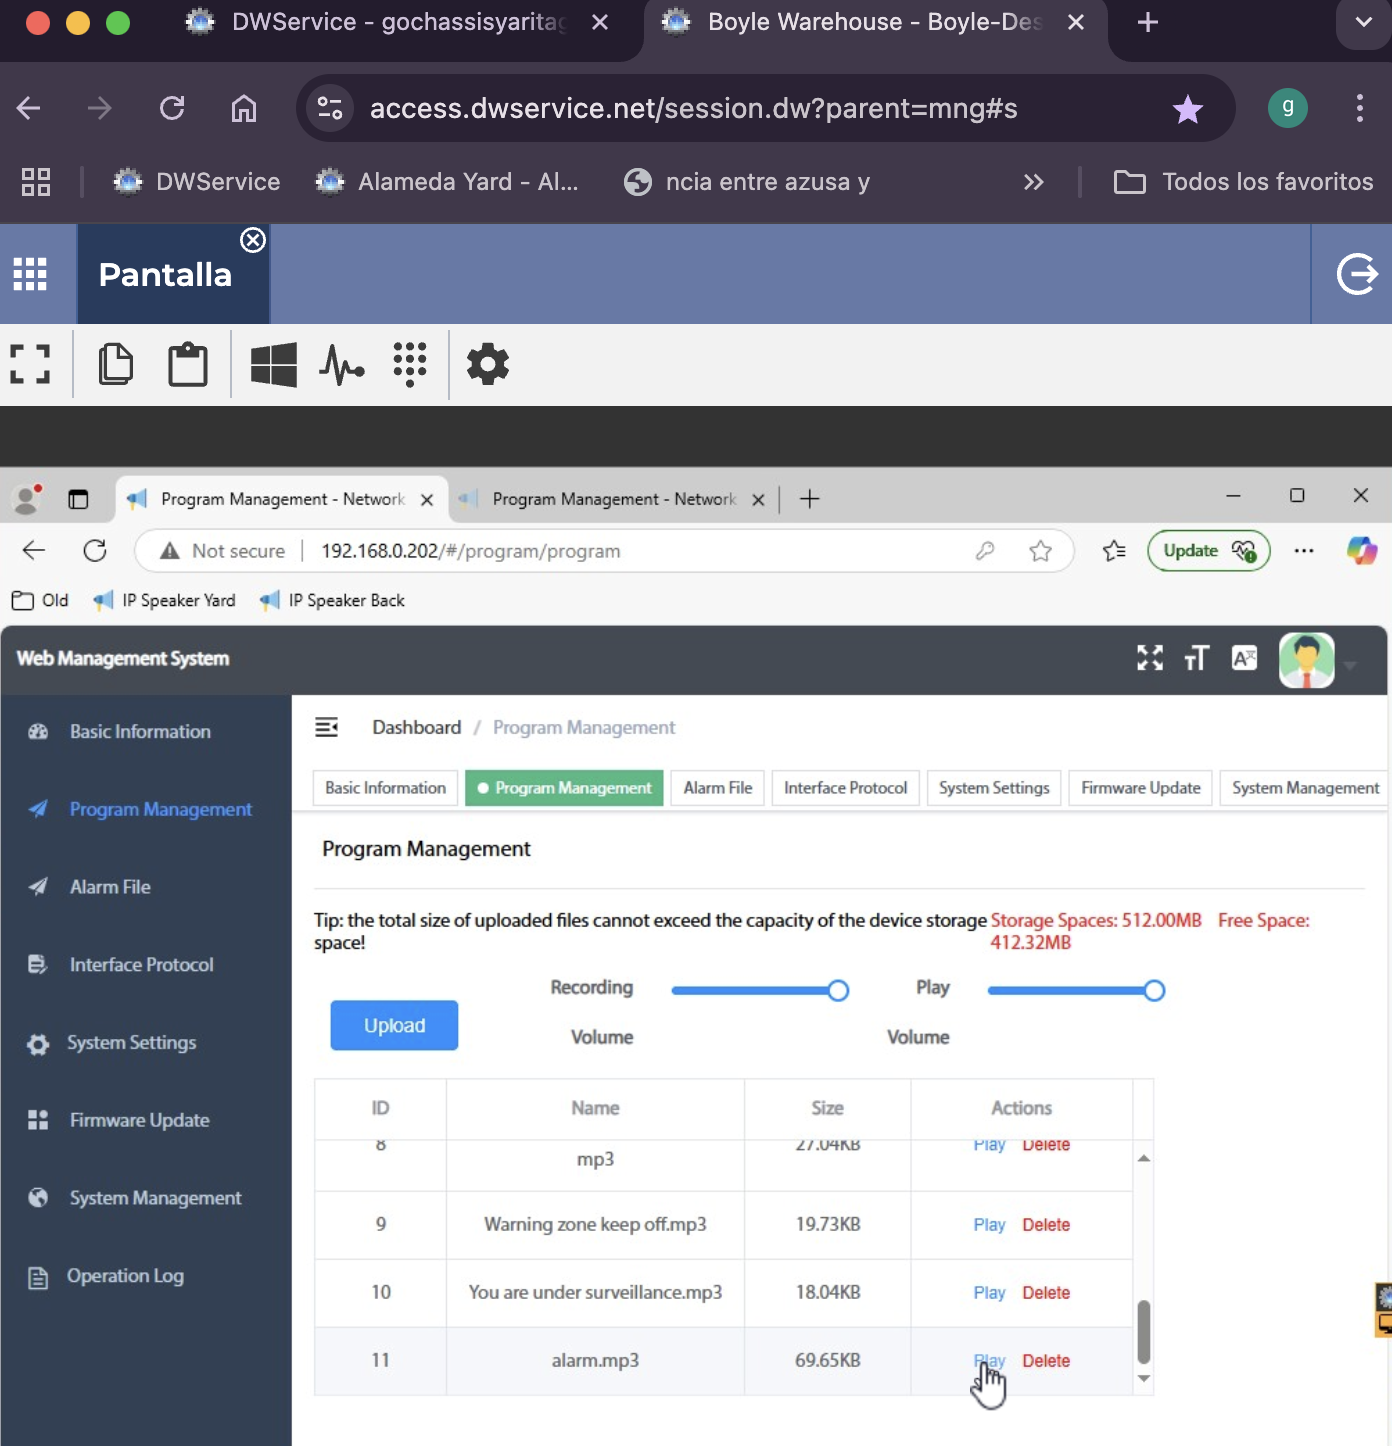Toggle web system fullscreen icon

click(1150, 658)
